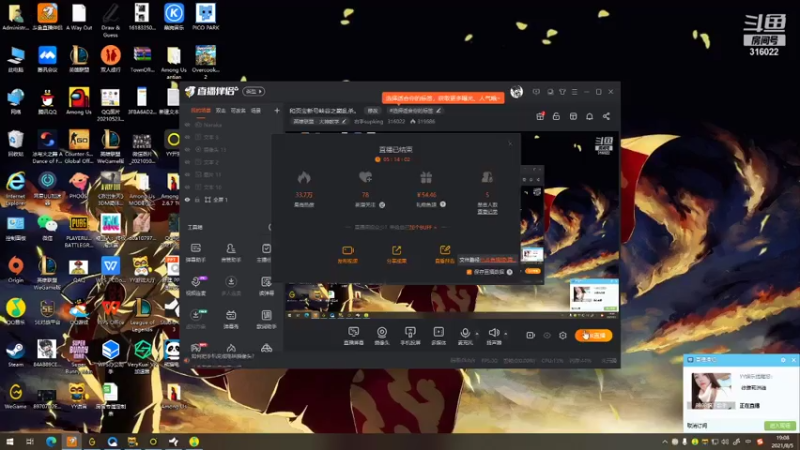800x450 pixels.
Task: Click the speaker icon in bottom toolbar
Action: [x=493, y=335]
